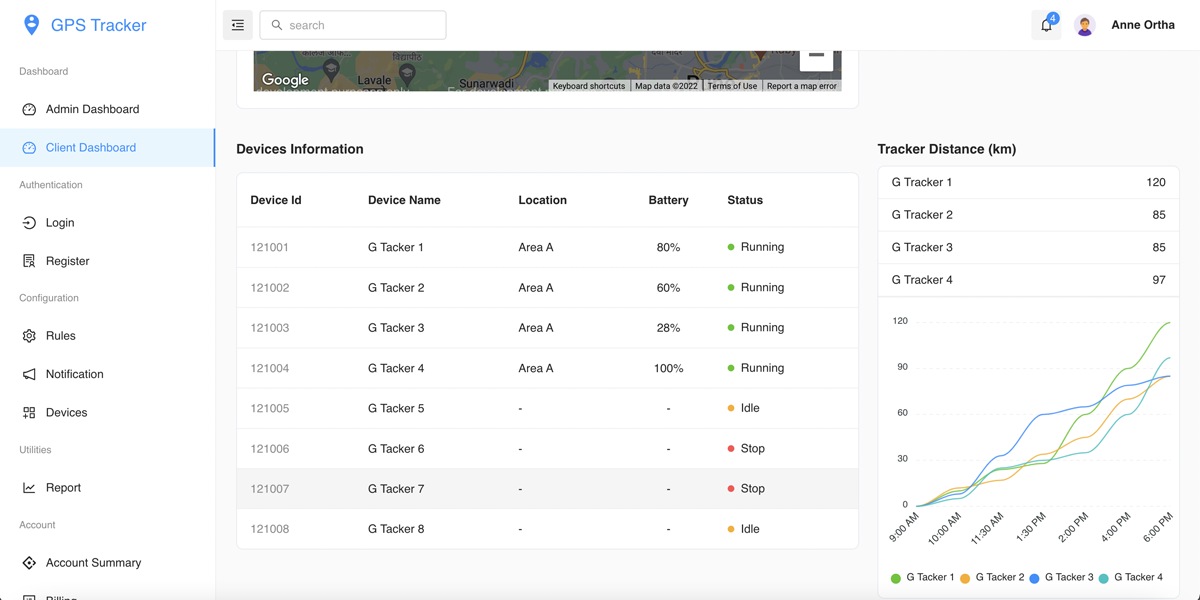Click the Google logo on the map
Image resolution: width=1200 pixels, height=600 pixels.
(x=285, y=80)
